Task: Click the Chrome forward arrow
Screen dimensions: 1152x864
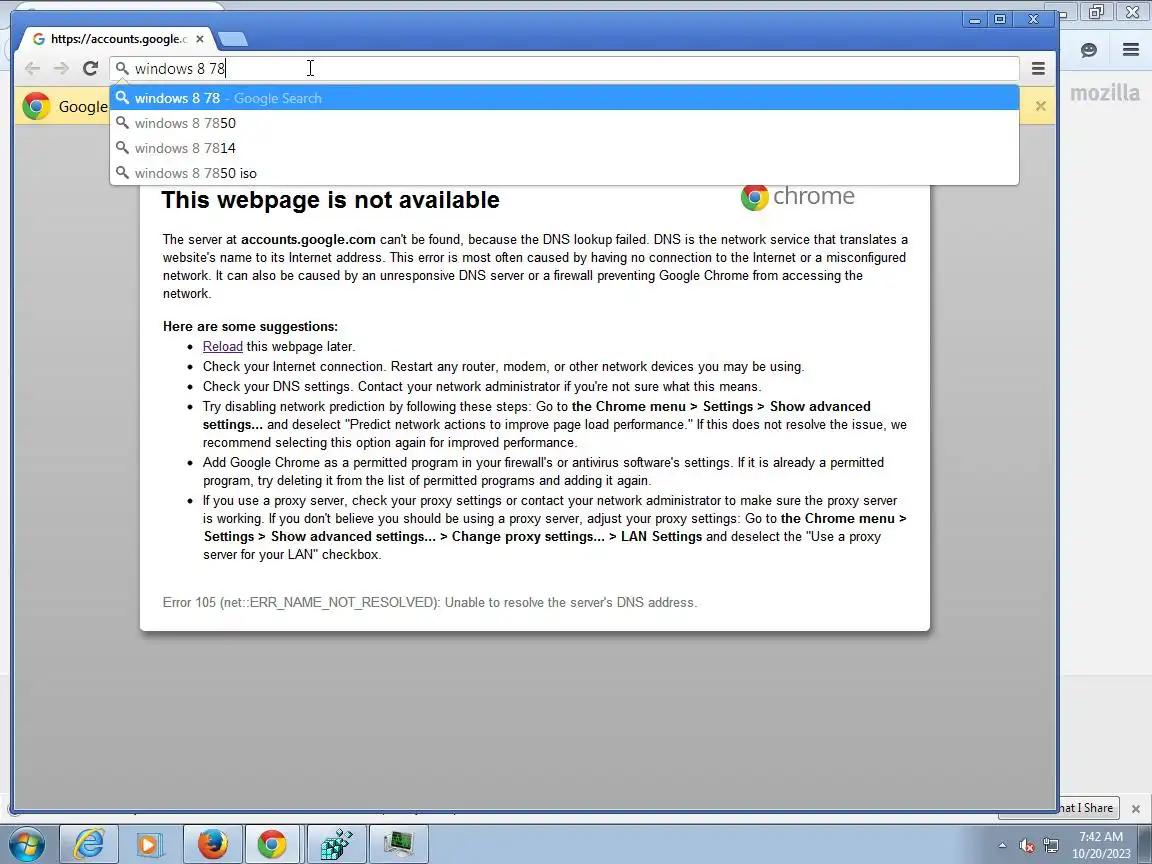Action: [61, 68]
